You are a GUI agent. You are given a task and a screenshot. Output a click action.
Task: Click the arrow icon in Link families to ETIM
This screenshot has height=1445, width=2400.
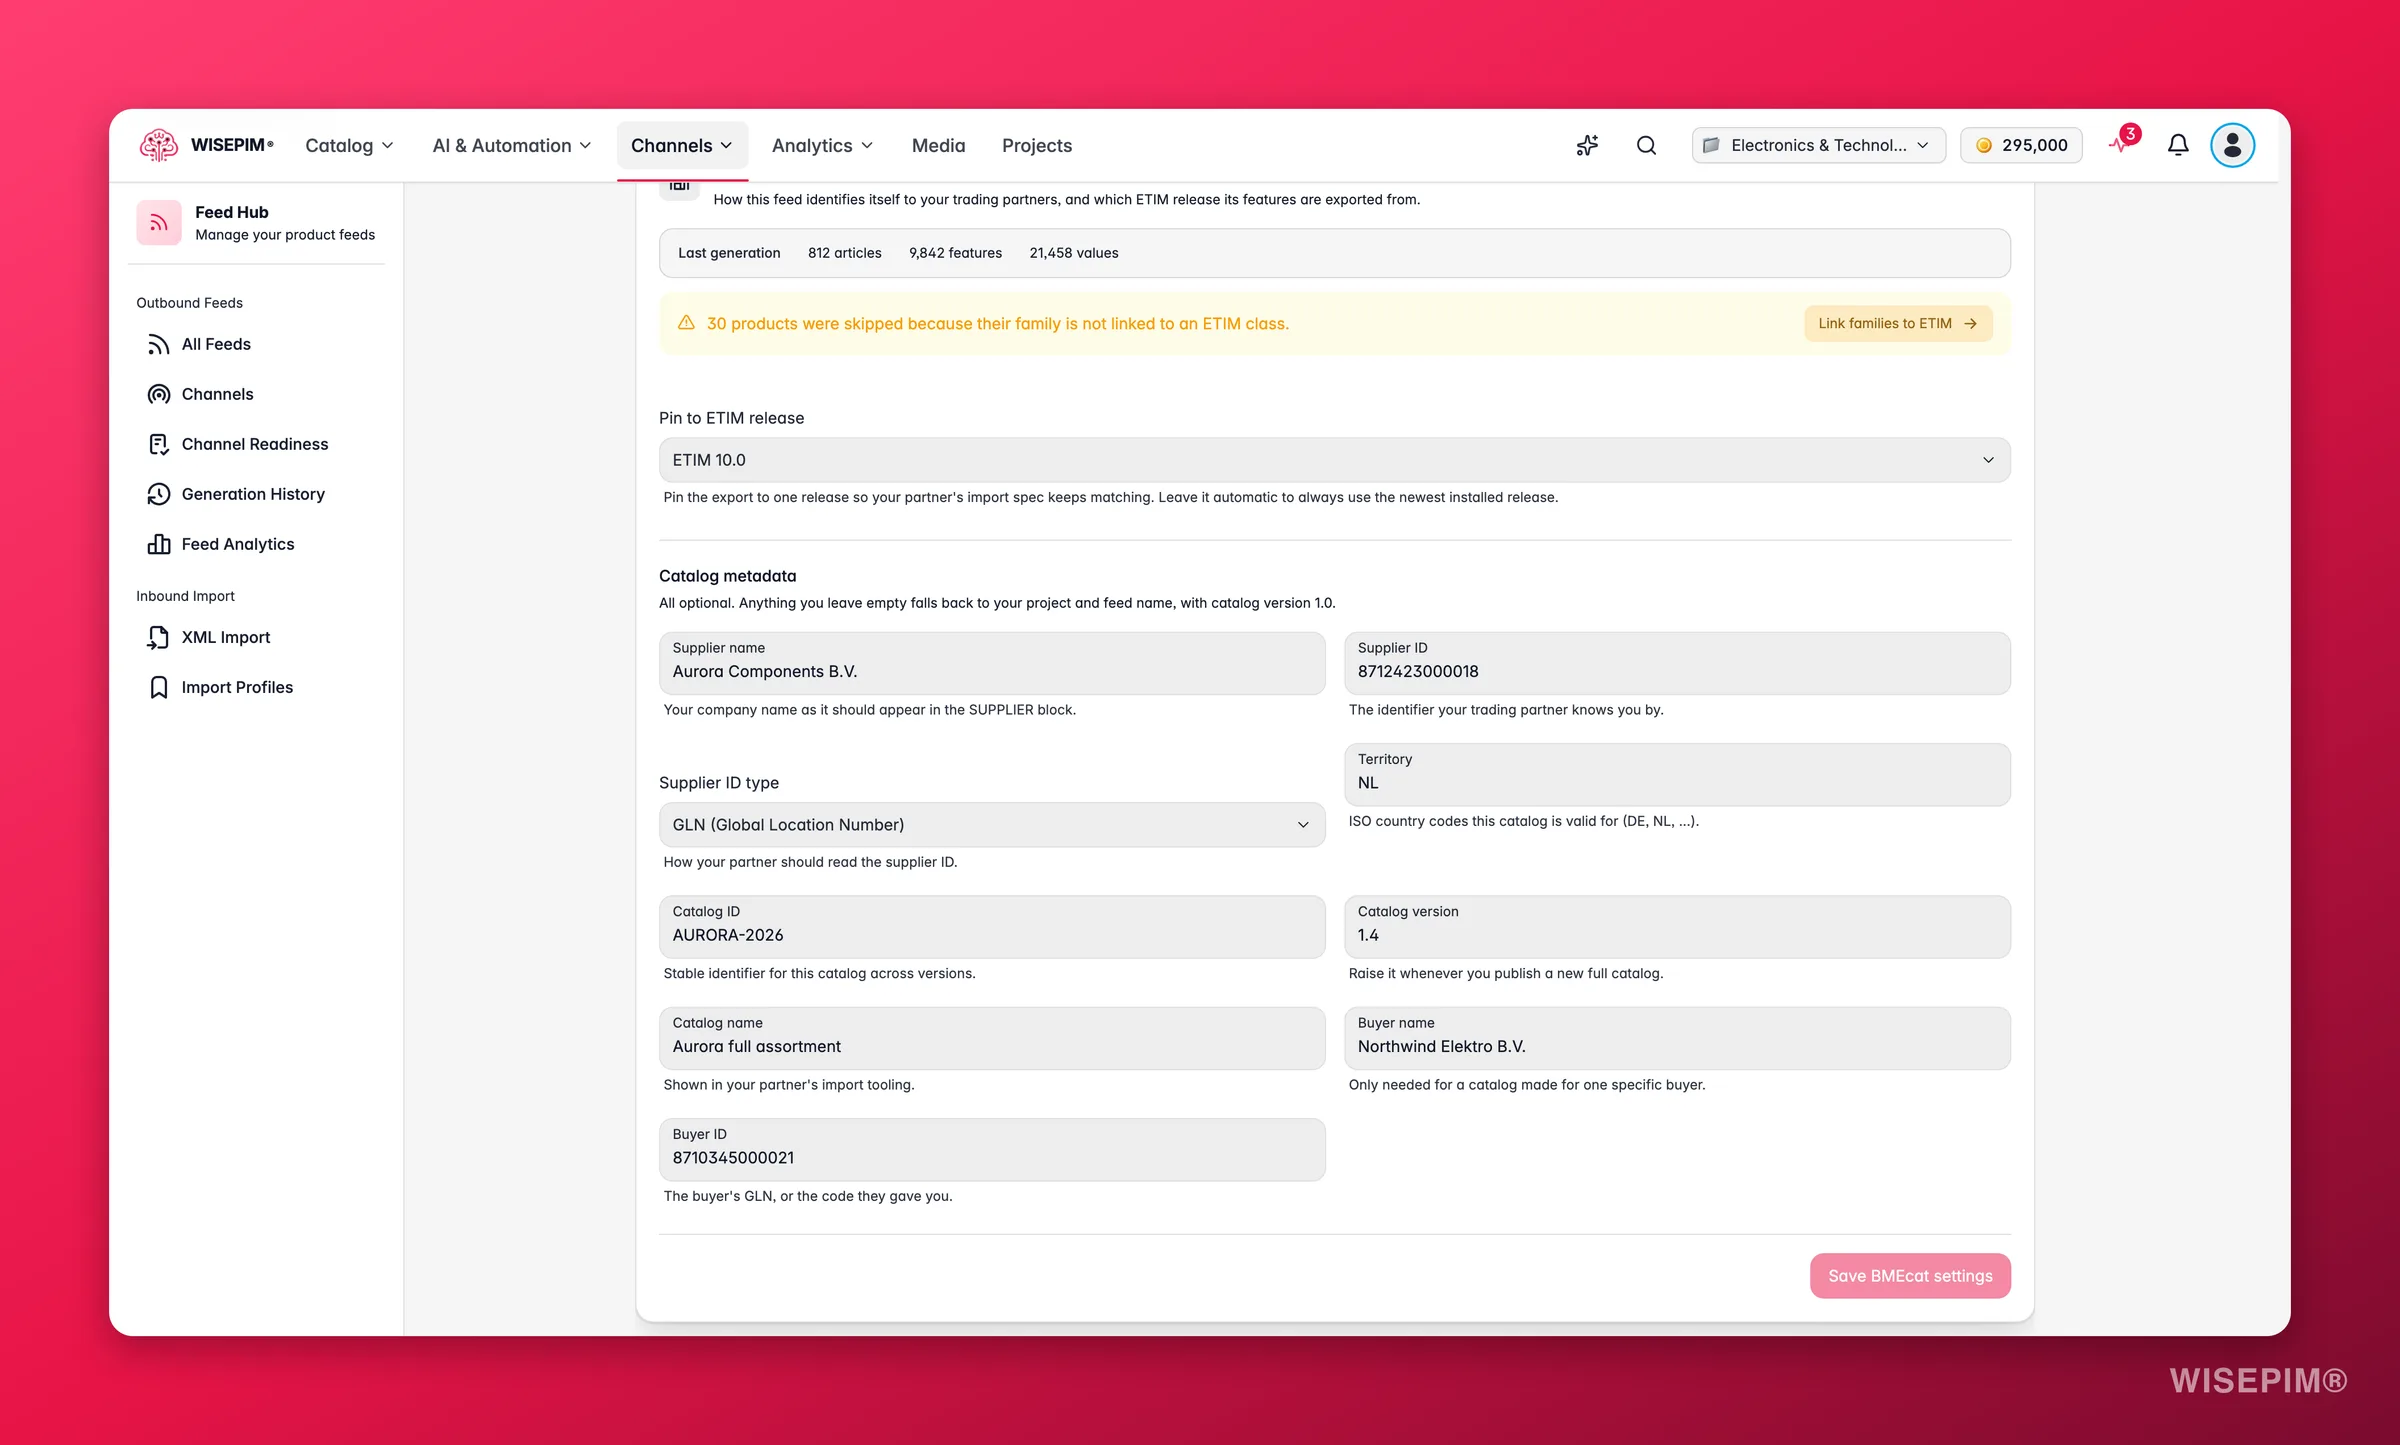(1970, 323)
